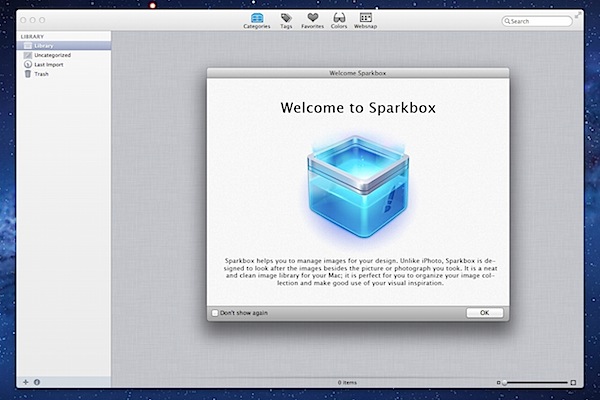This screenshot has width=600, height=400.
Task: Click the LIBRARY section header
Action: 32,36
